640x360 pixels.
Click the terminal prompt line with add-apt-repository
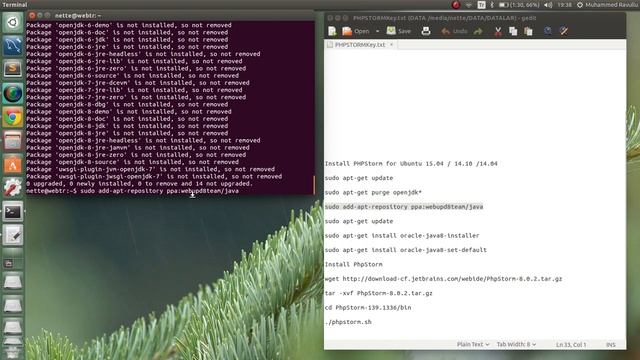pyautogui.click(x=133, y=191)
